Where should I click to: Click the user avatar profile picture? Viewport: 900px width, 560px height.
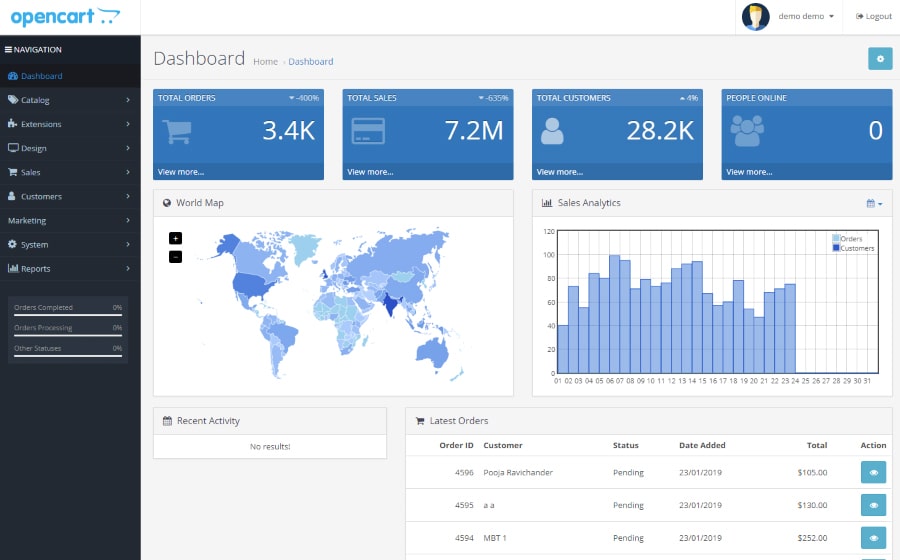click(755, 17)
